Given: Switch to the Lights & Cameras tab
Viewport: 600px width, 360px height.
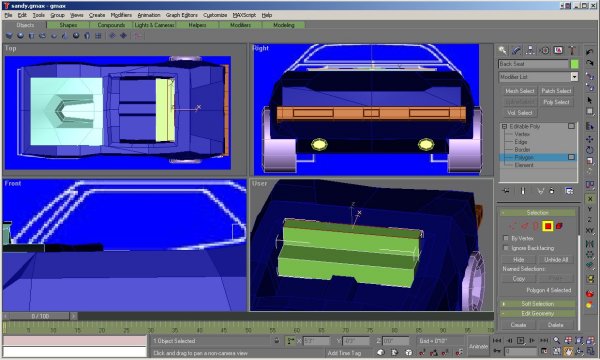Looking at the screenshot, I should click(x=154, y=25).
